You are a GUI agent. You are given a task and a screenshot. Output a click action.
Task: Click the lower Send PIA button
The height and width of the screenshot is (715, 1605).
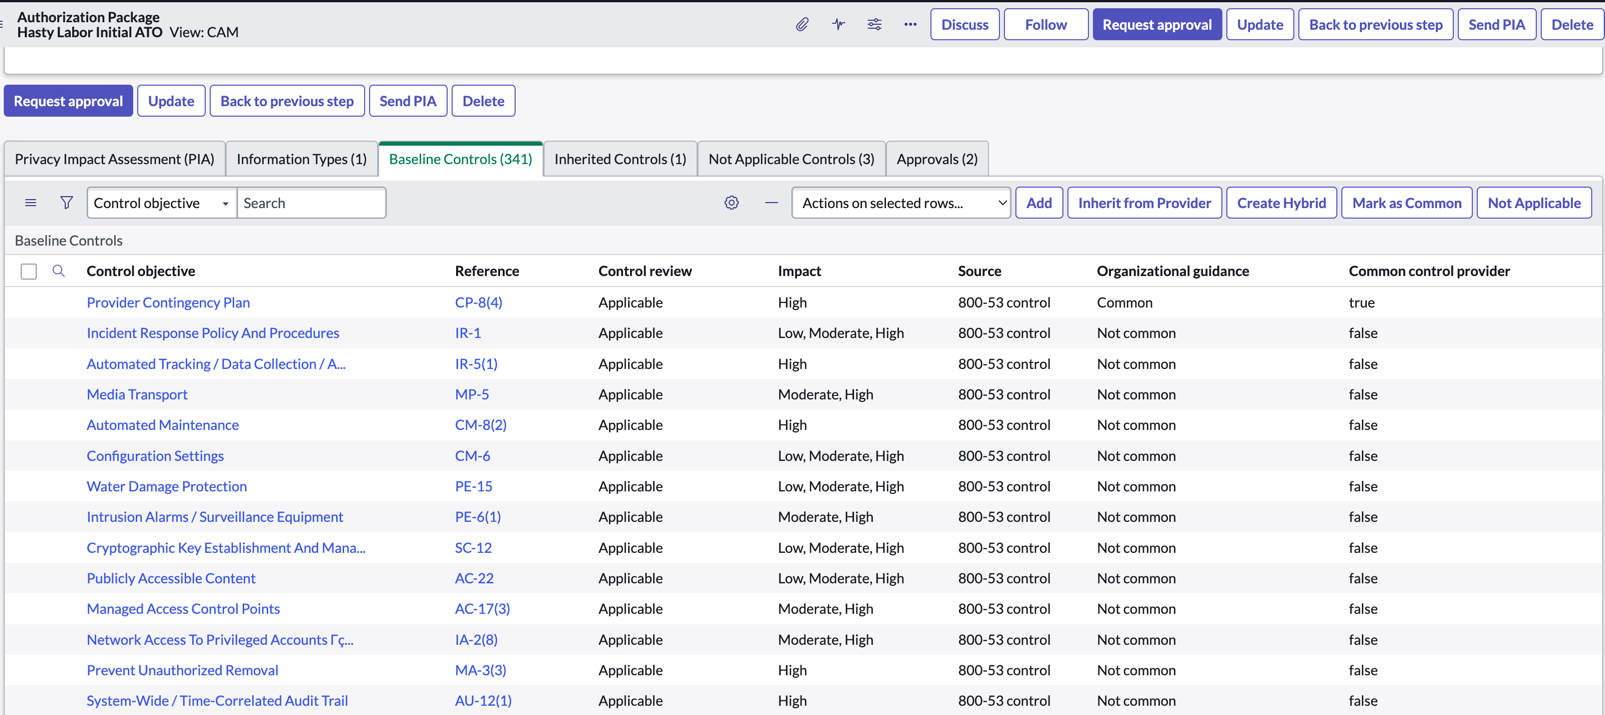tap(408, 101)
